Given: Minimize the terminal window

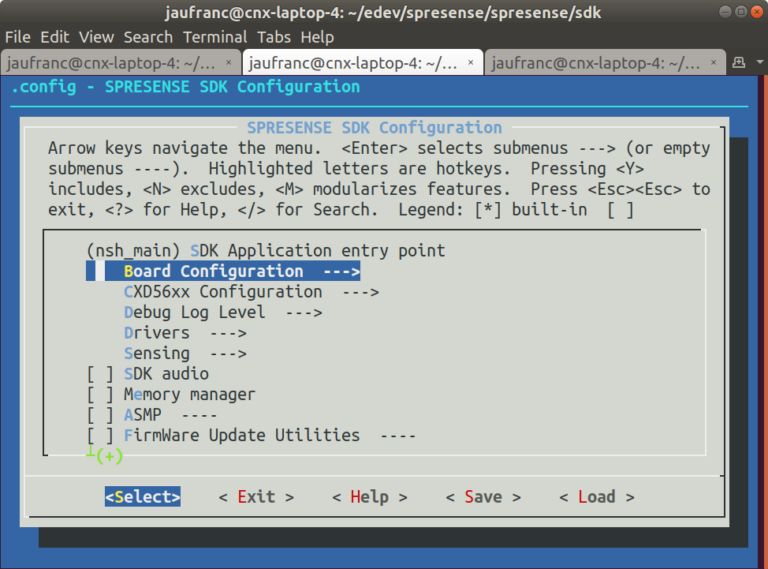Looking at the screenshot, I should point(725,12).
